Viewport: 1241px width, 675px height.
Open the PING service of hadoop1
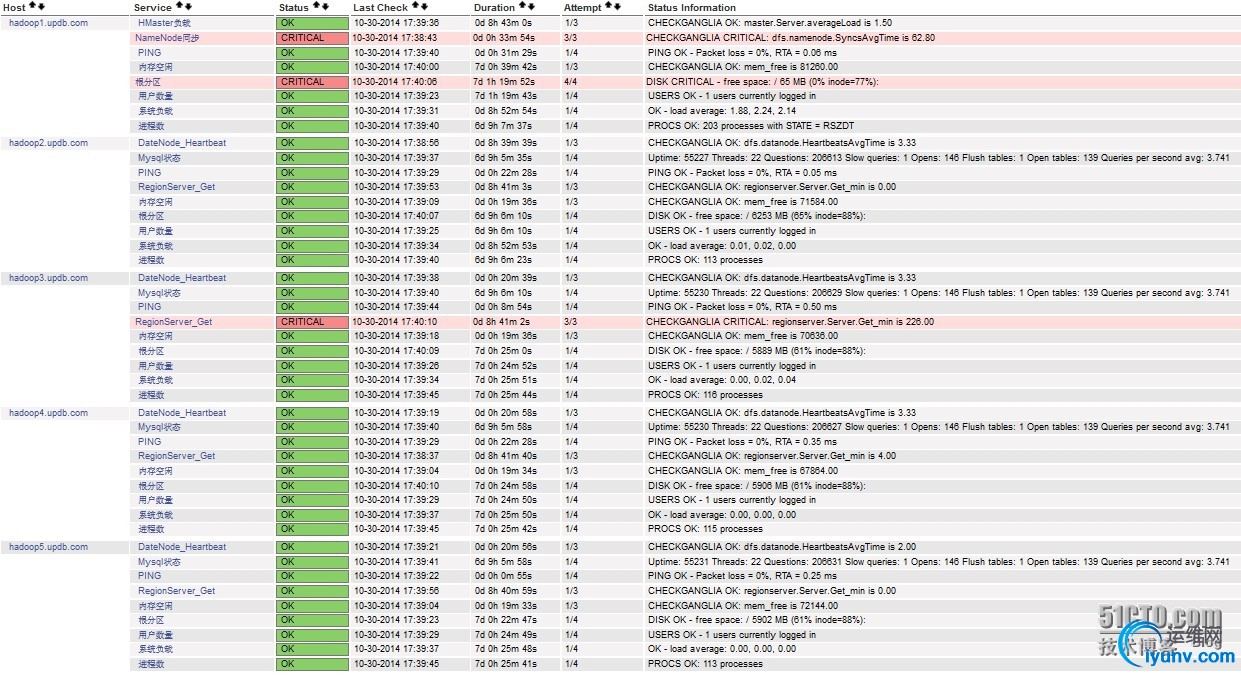click(x=149, y=52)
